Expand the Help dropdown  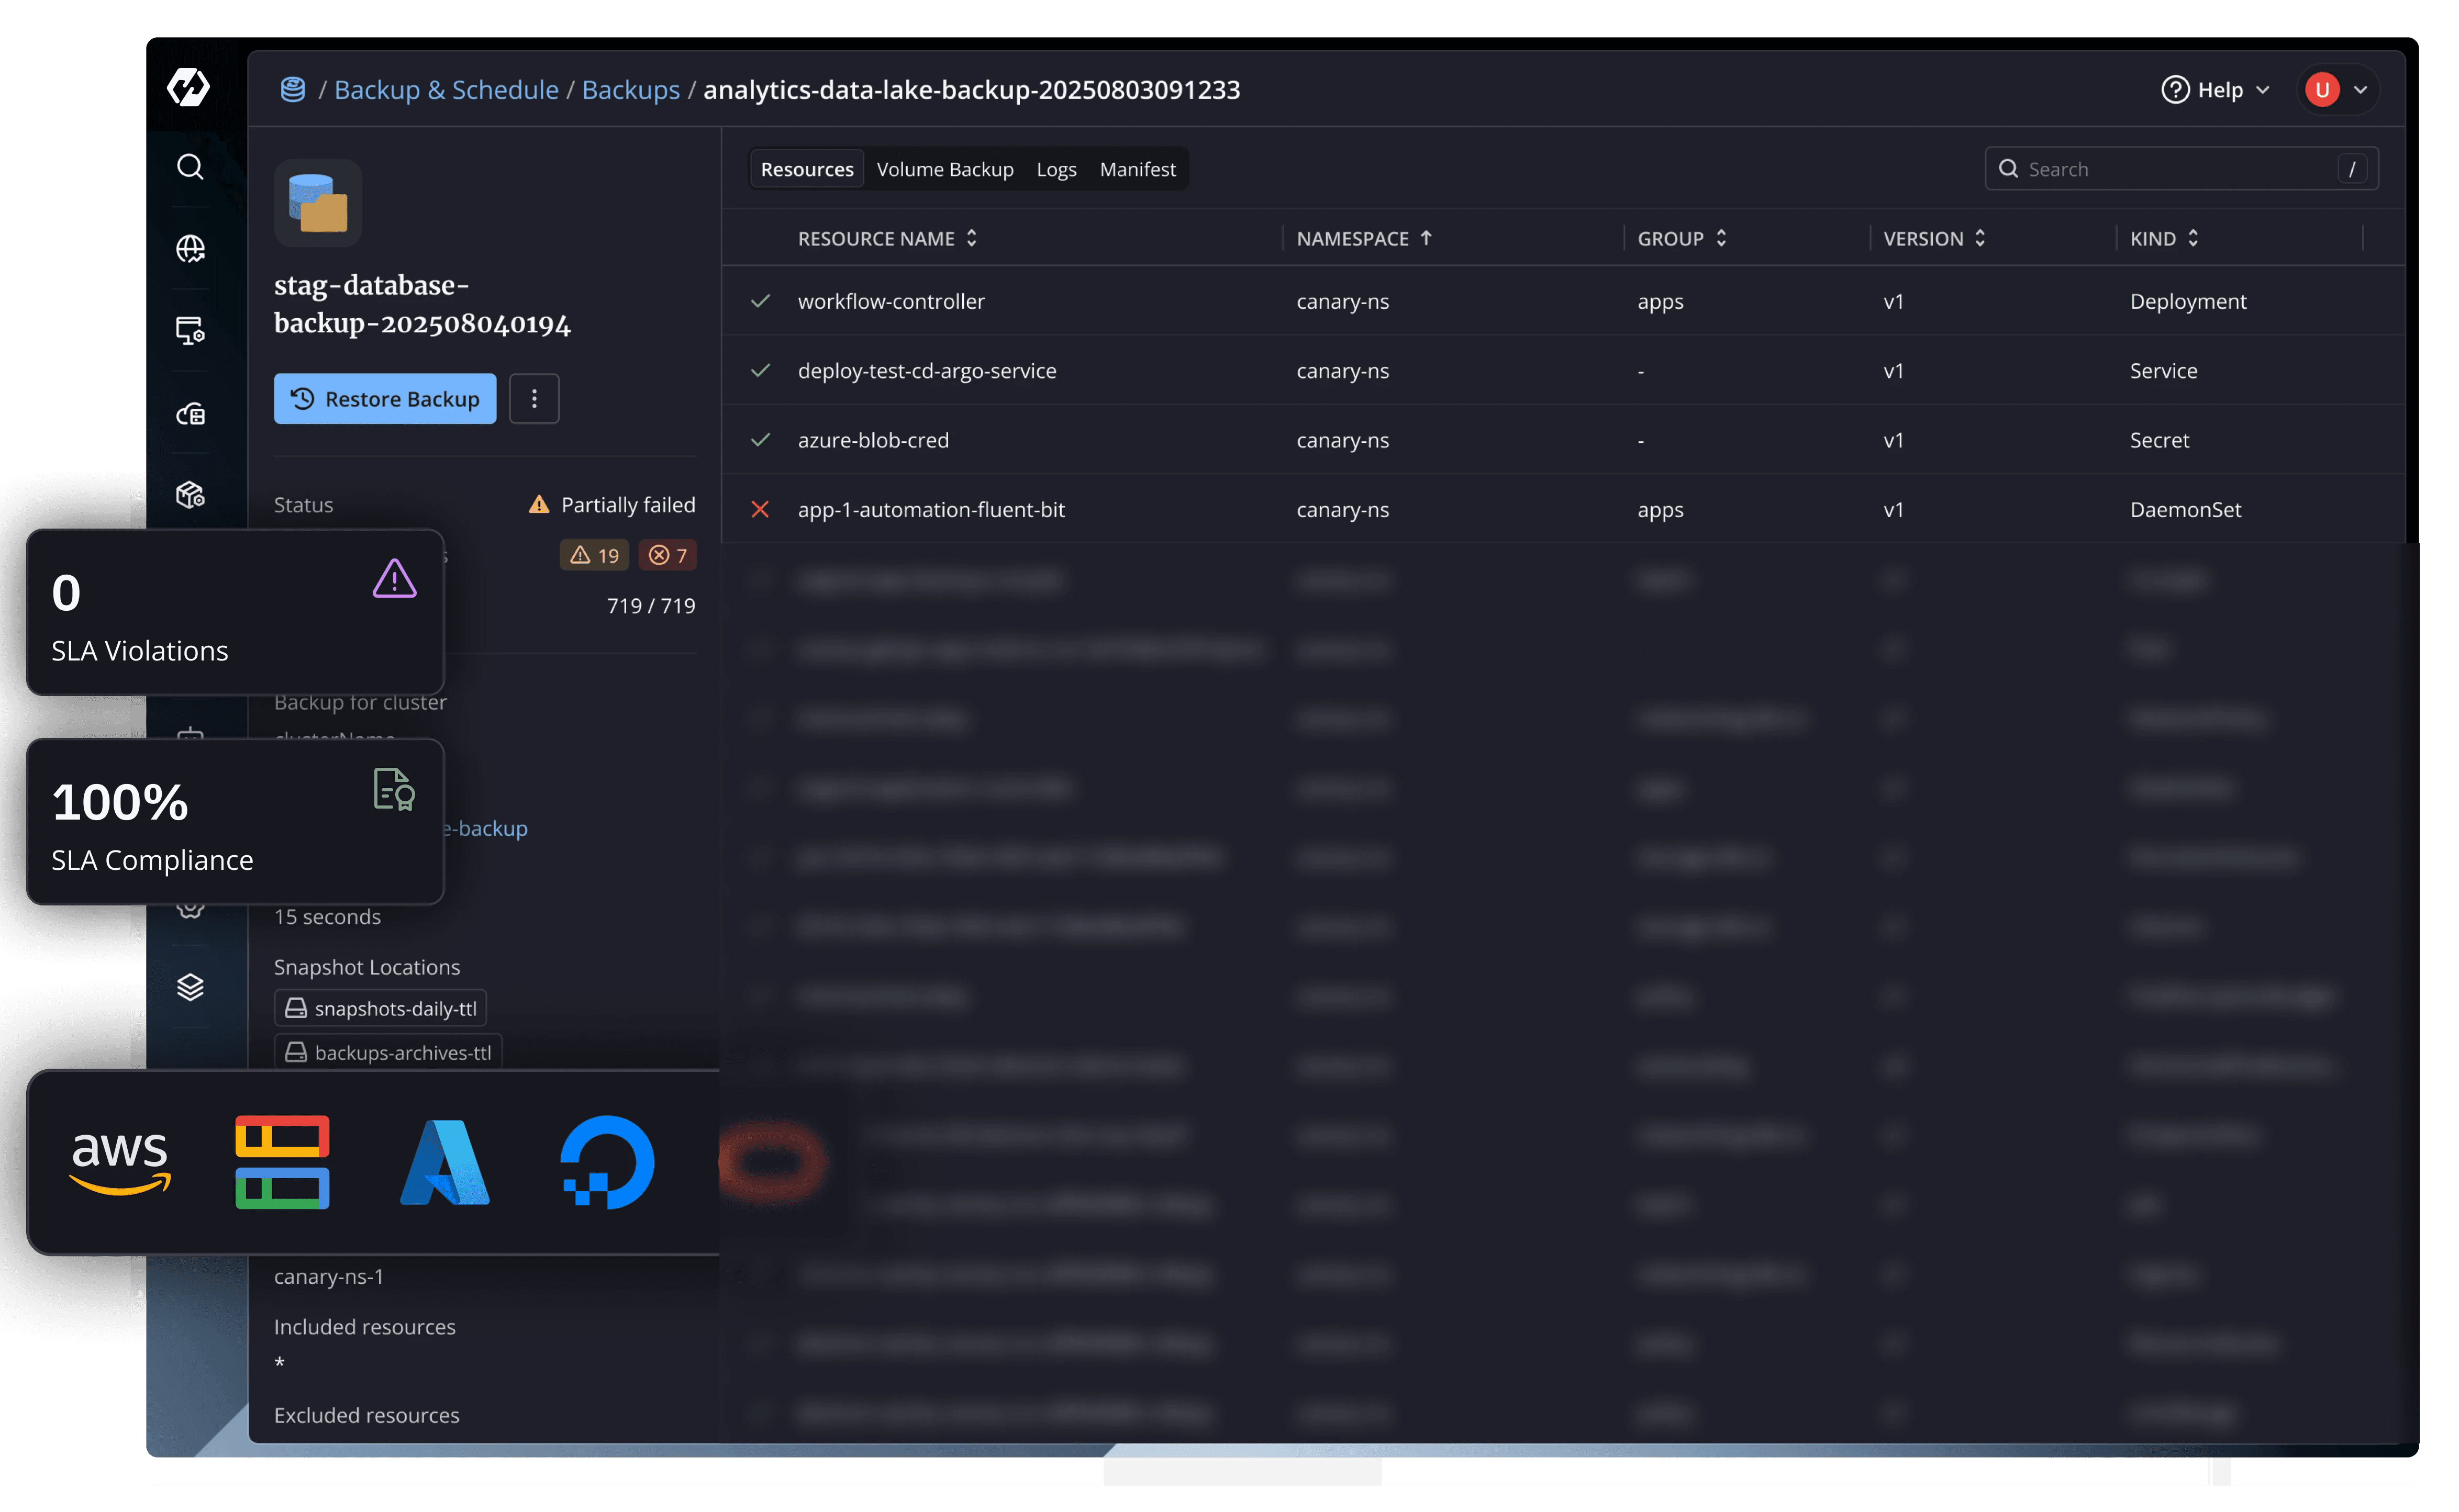point(2216,90)
